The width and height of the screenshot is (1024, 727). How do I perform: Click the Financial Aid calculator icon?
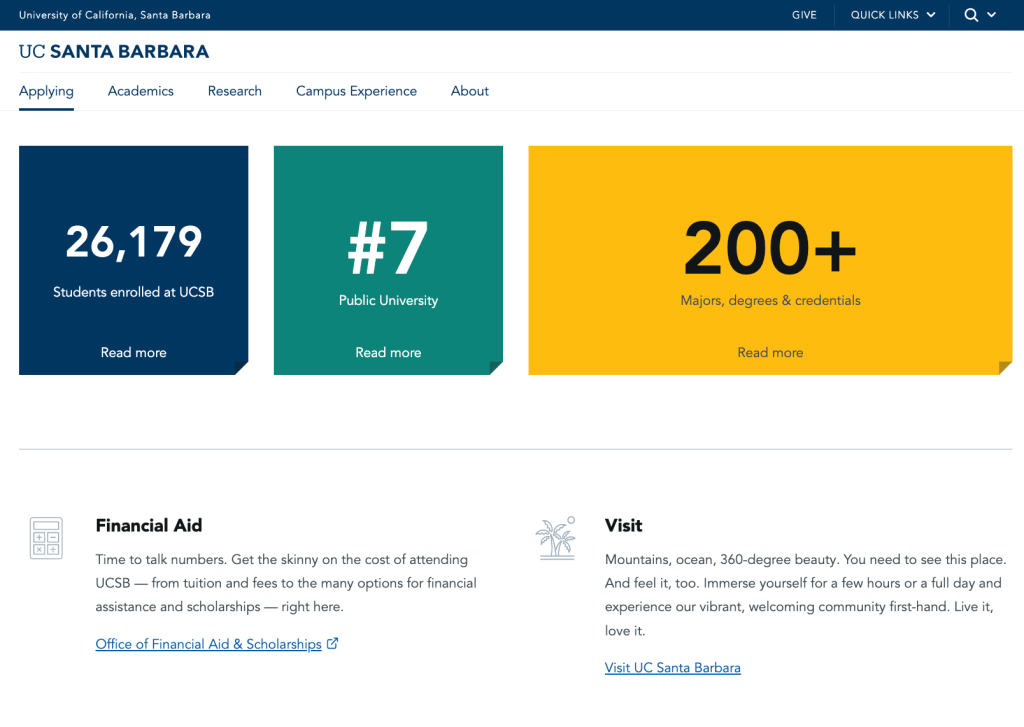[x=46, y=538]
